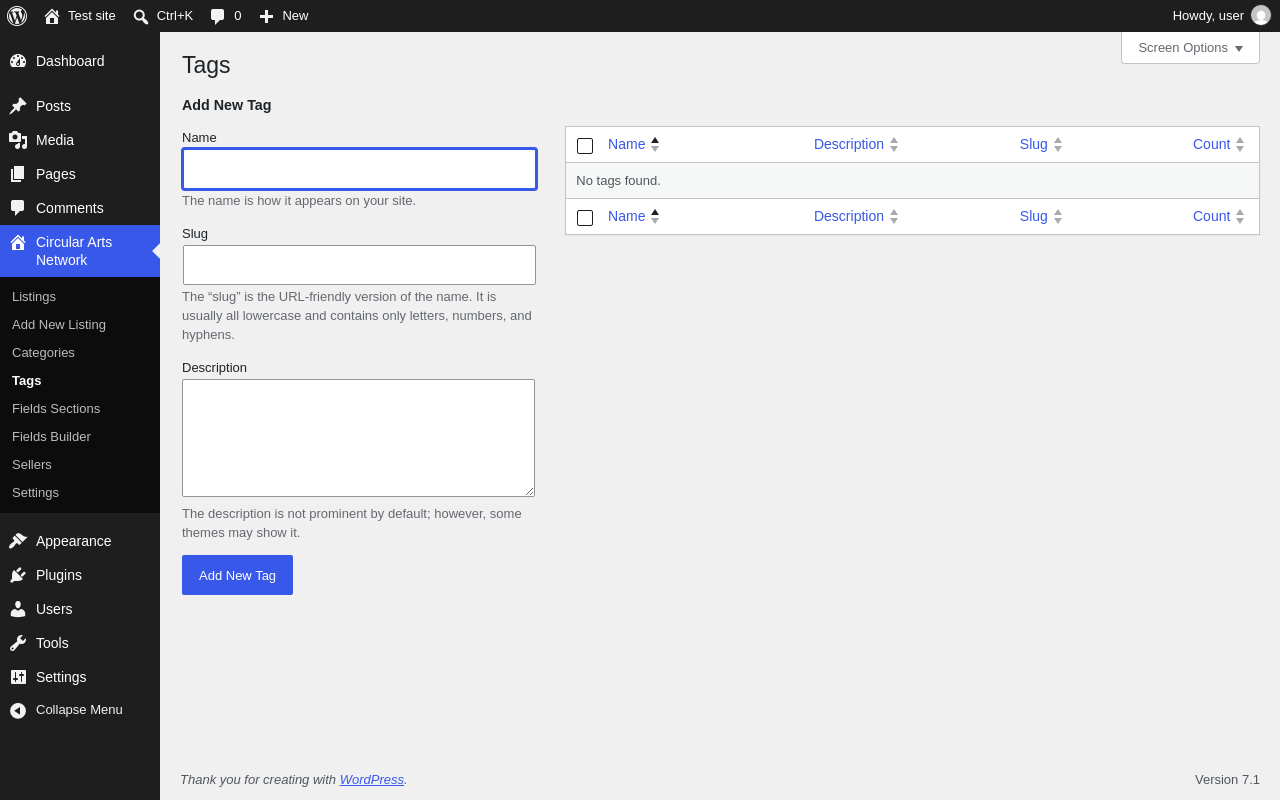
Task: Check the select-all checkbox in the table header
Action: point(585,146)
